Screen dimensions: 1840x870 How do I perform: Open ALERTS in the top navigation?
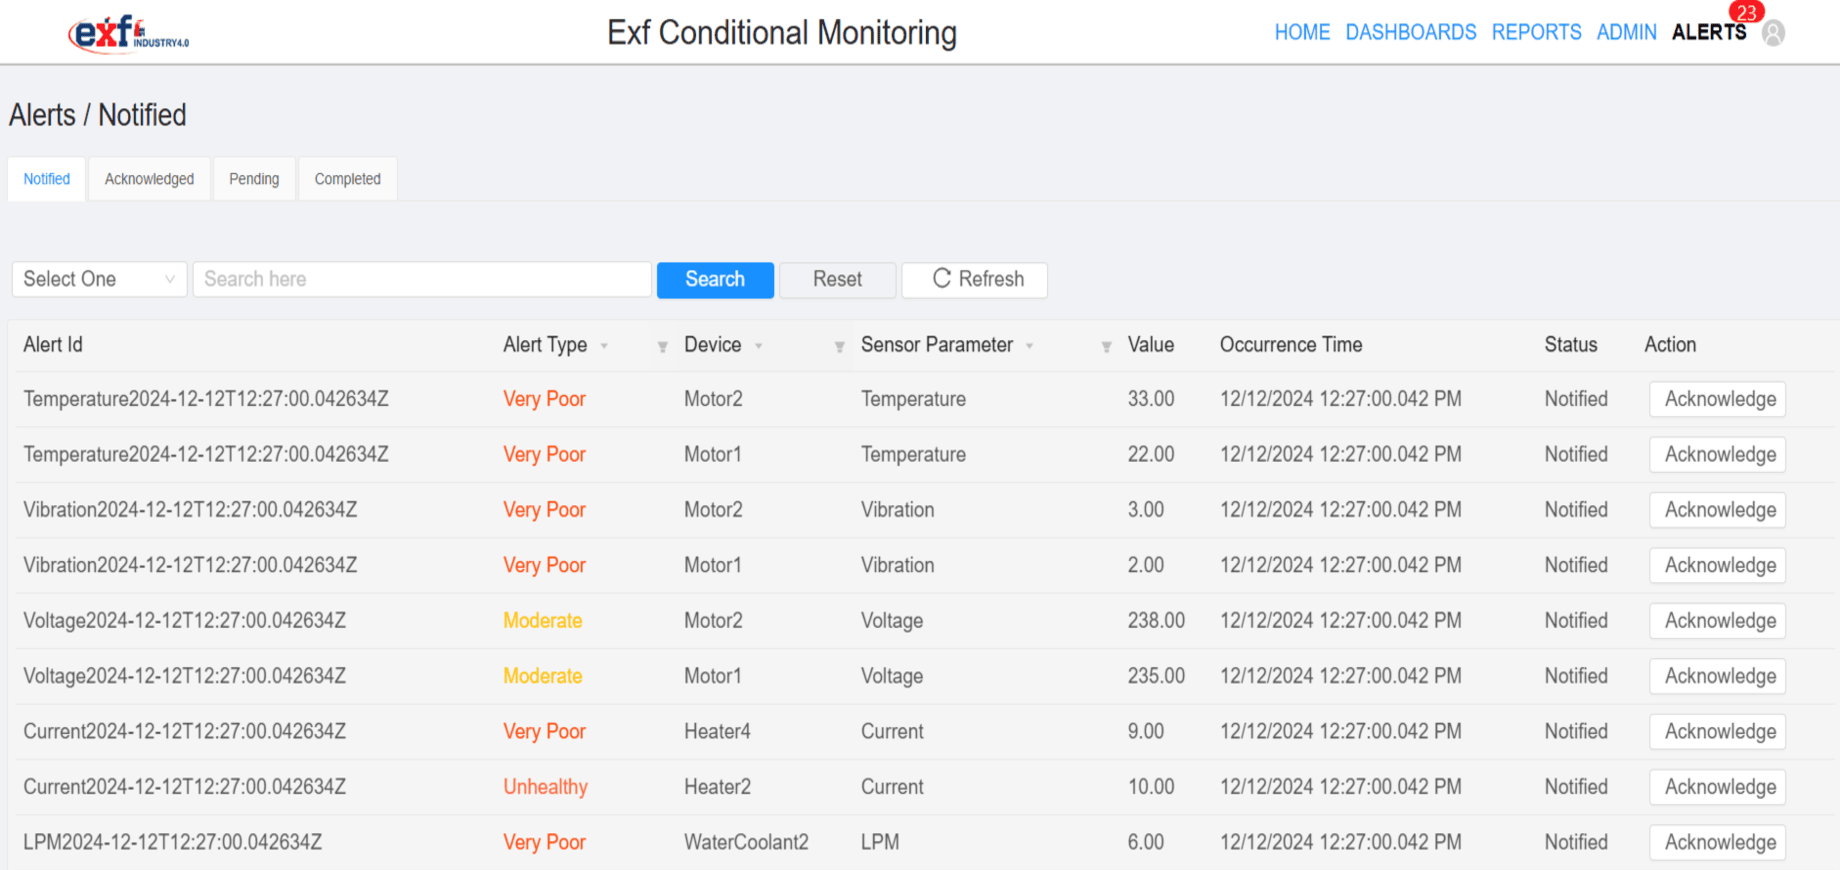(1709, 32)
